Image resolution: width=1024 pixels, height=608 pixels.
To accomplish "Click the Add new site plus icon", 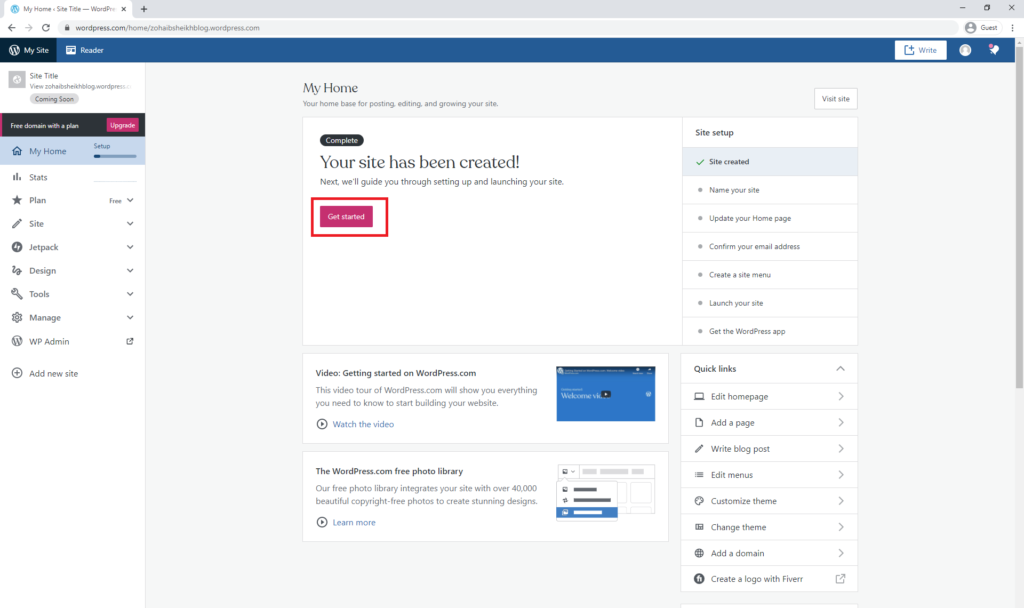I will 17,373.
